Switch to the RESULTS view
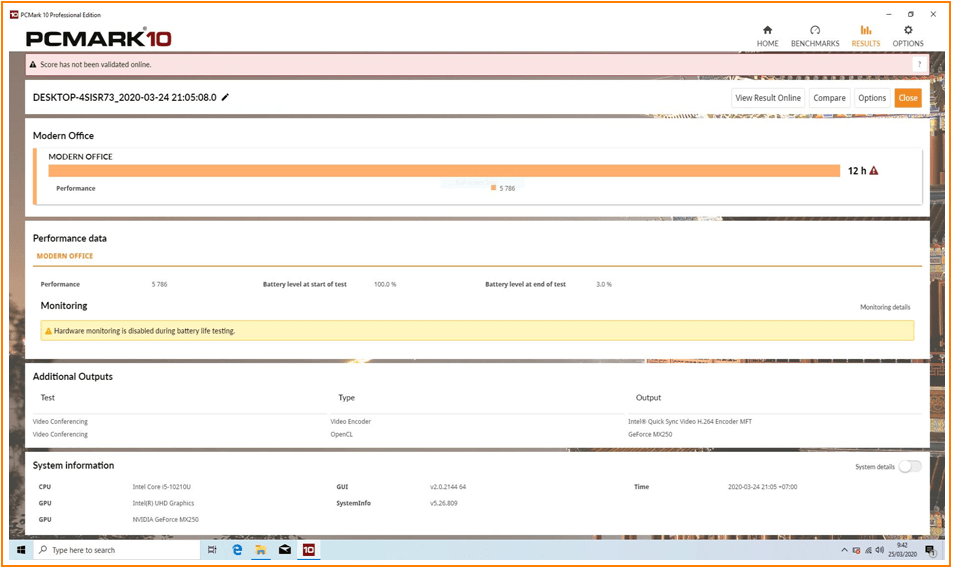Viewport: 953px width, 569px height. click(865, 36)
